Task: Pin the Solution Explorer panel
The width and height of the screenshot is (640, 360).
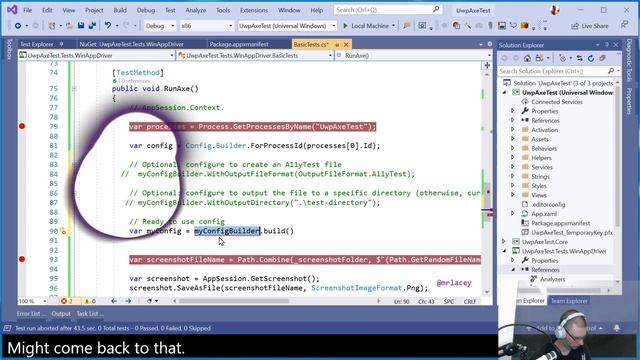Action: click(607, 45)
